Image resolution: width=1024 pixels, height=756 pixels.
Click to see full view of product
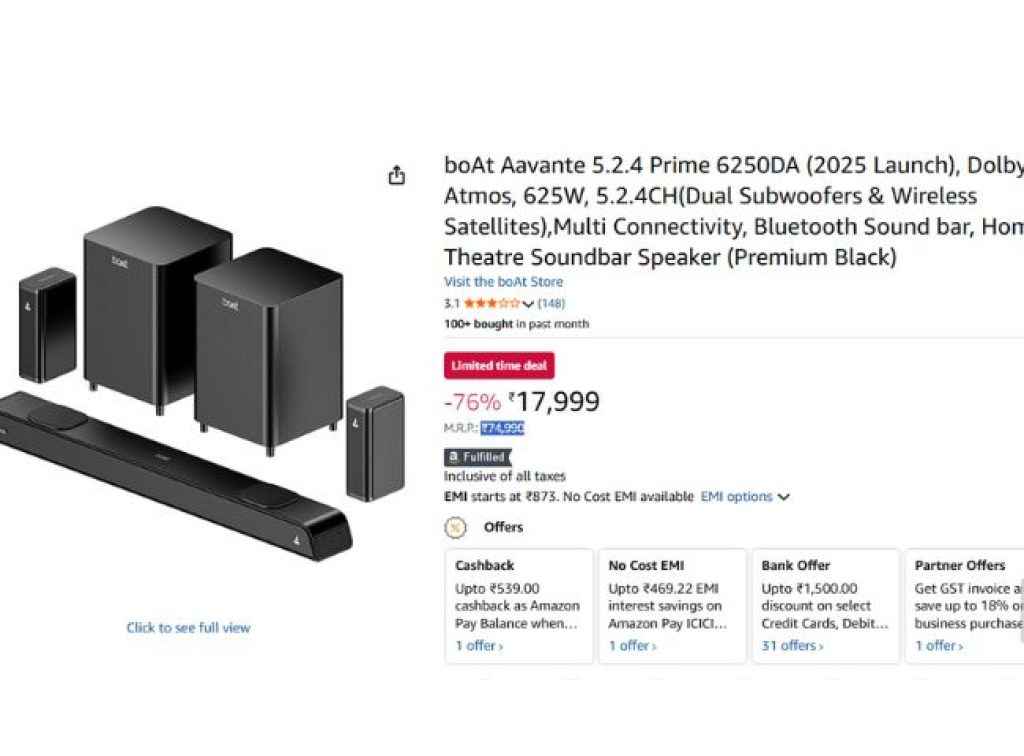[x=188, y=628]
